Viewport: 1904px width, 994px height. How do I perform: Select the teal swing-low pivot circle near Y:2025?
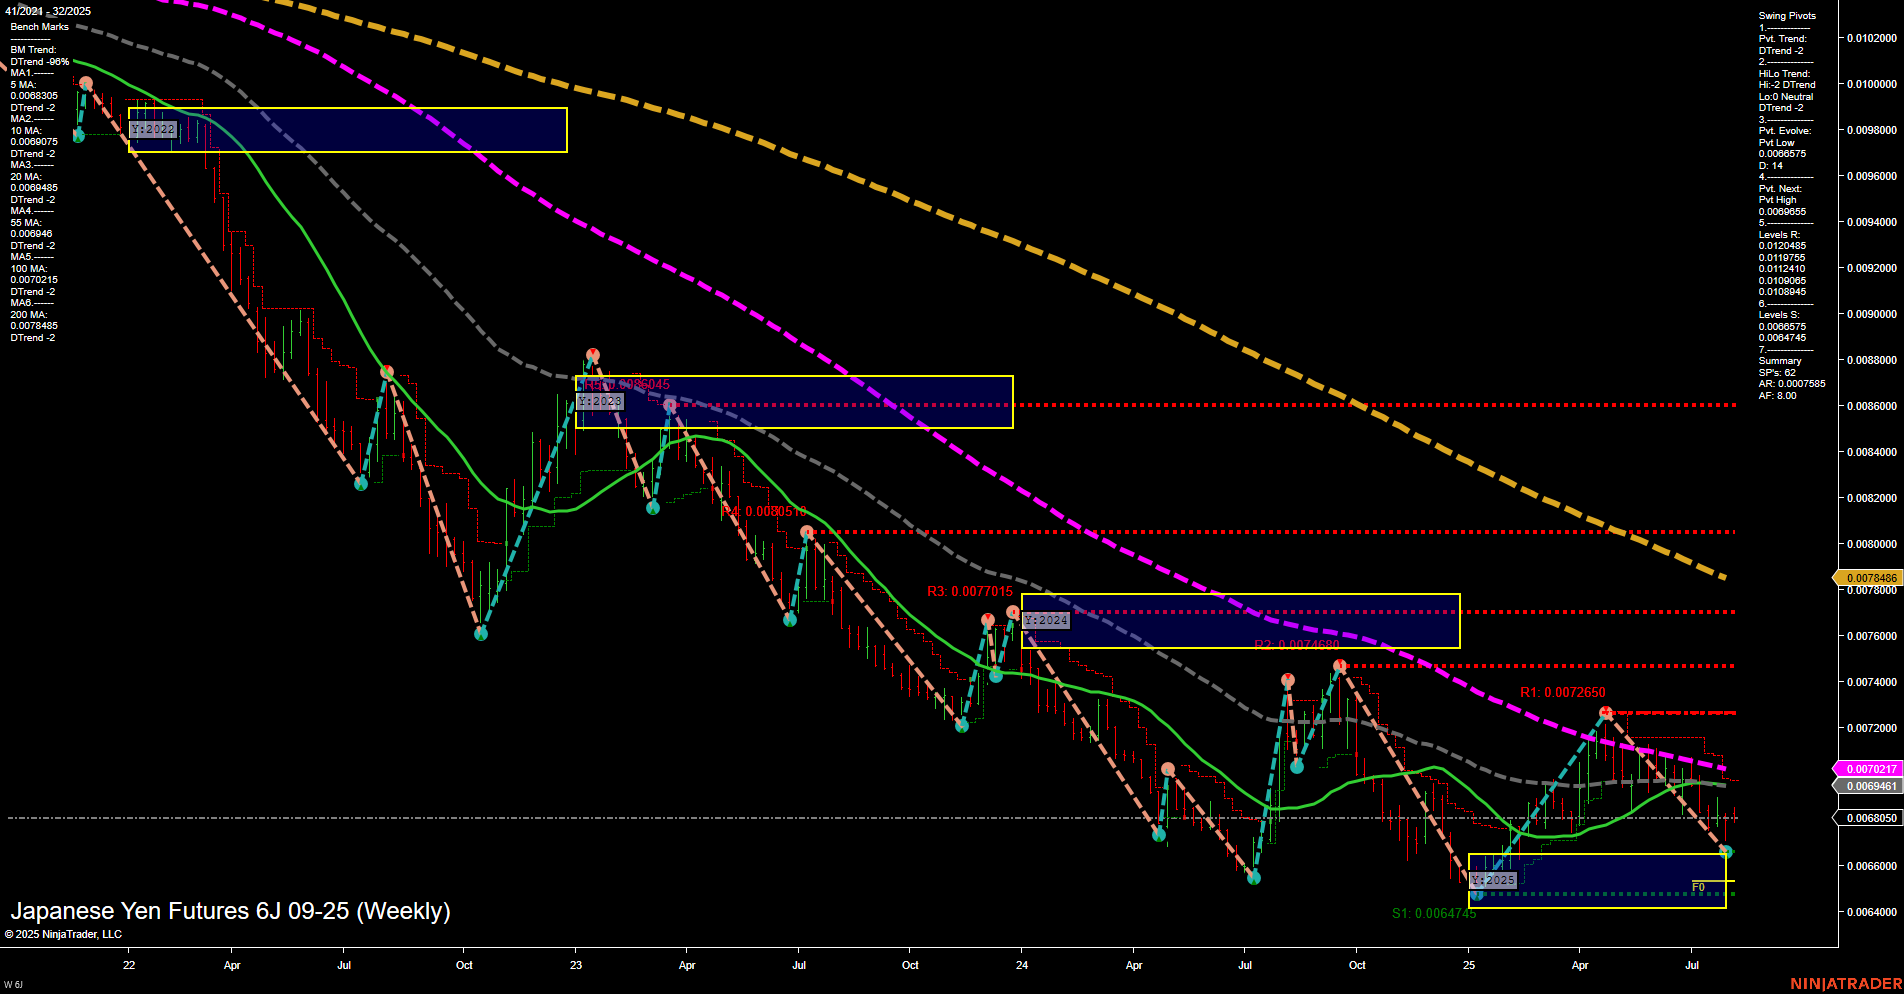(1476, 894)
